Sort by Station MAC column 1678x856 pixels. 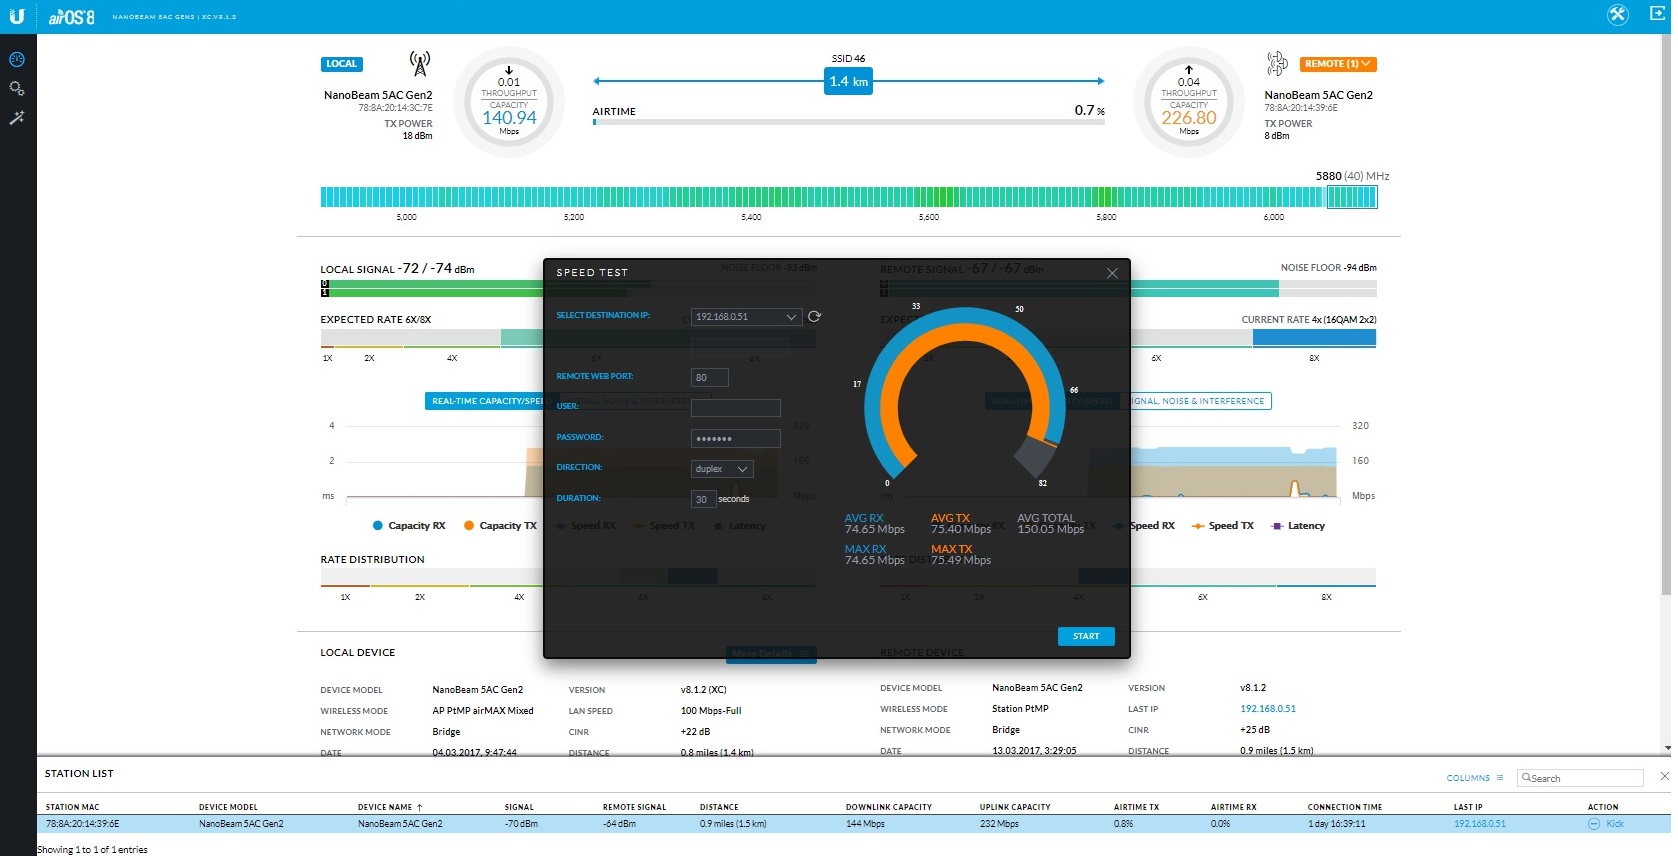(x=72, y=807)
